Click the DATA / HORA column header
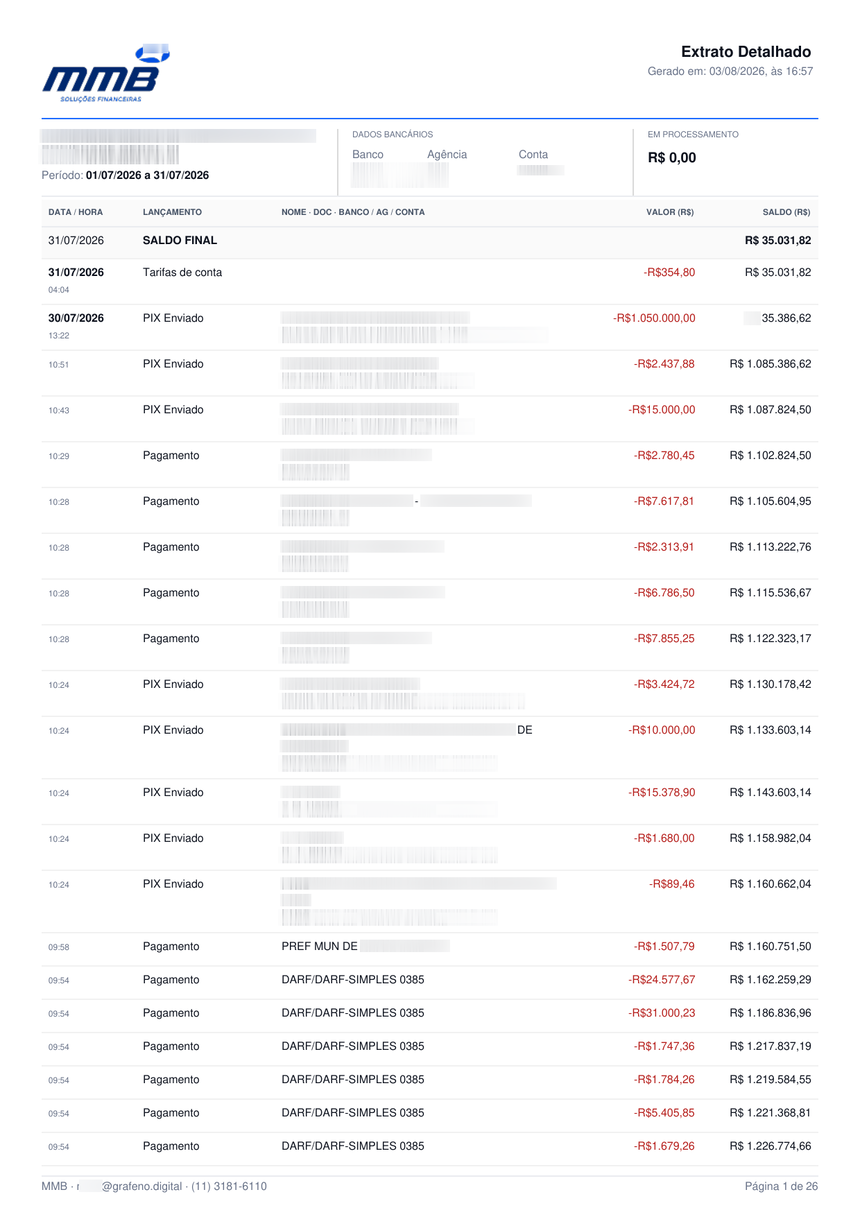 [x=75, y=212]
